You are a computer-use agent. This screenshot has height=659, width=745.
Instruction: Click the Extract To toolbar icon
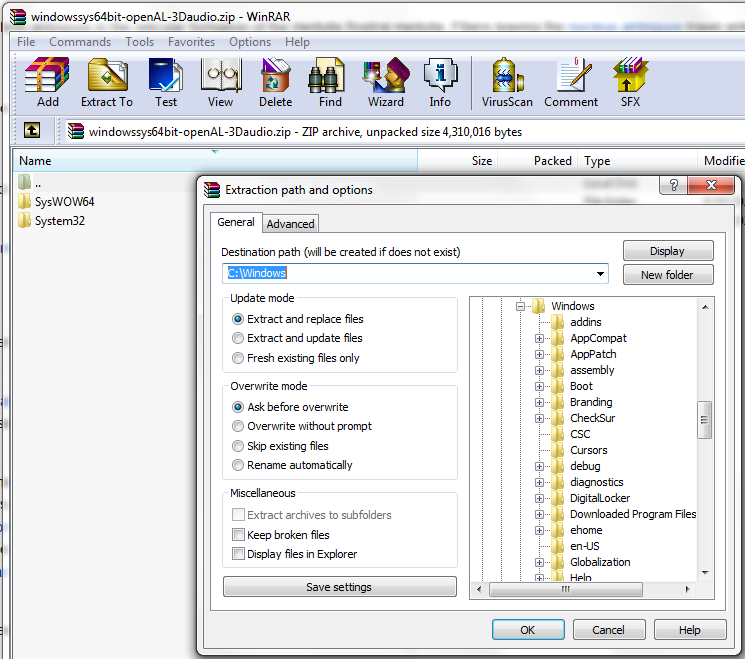tap(107, 75)
